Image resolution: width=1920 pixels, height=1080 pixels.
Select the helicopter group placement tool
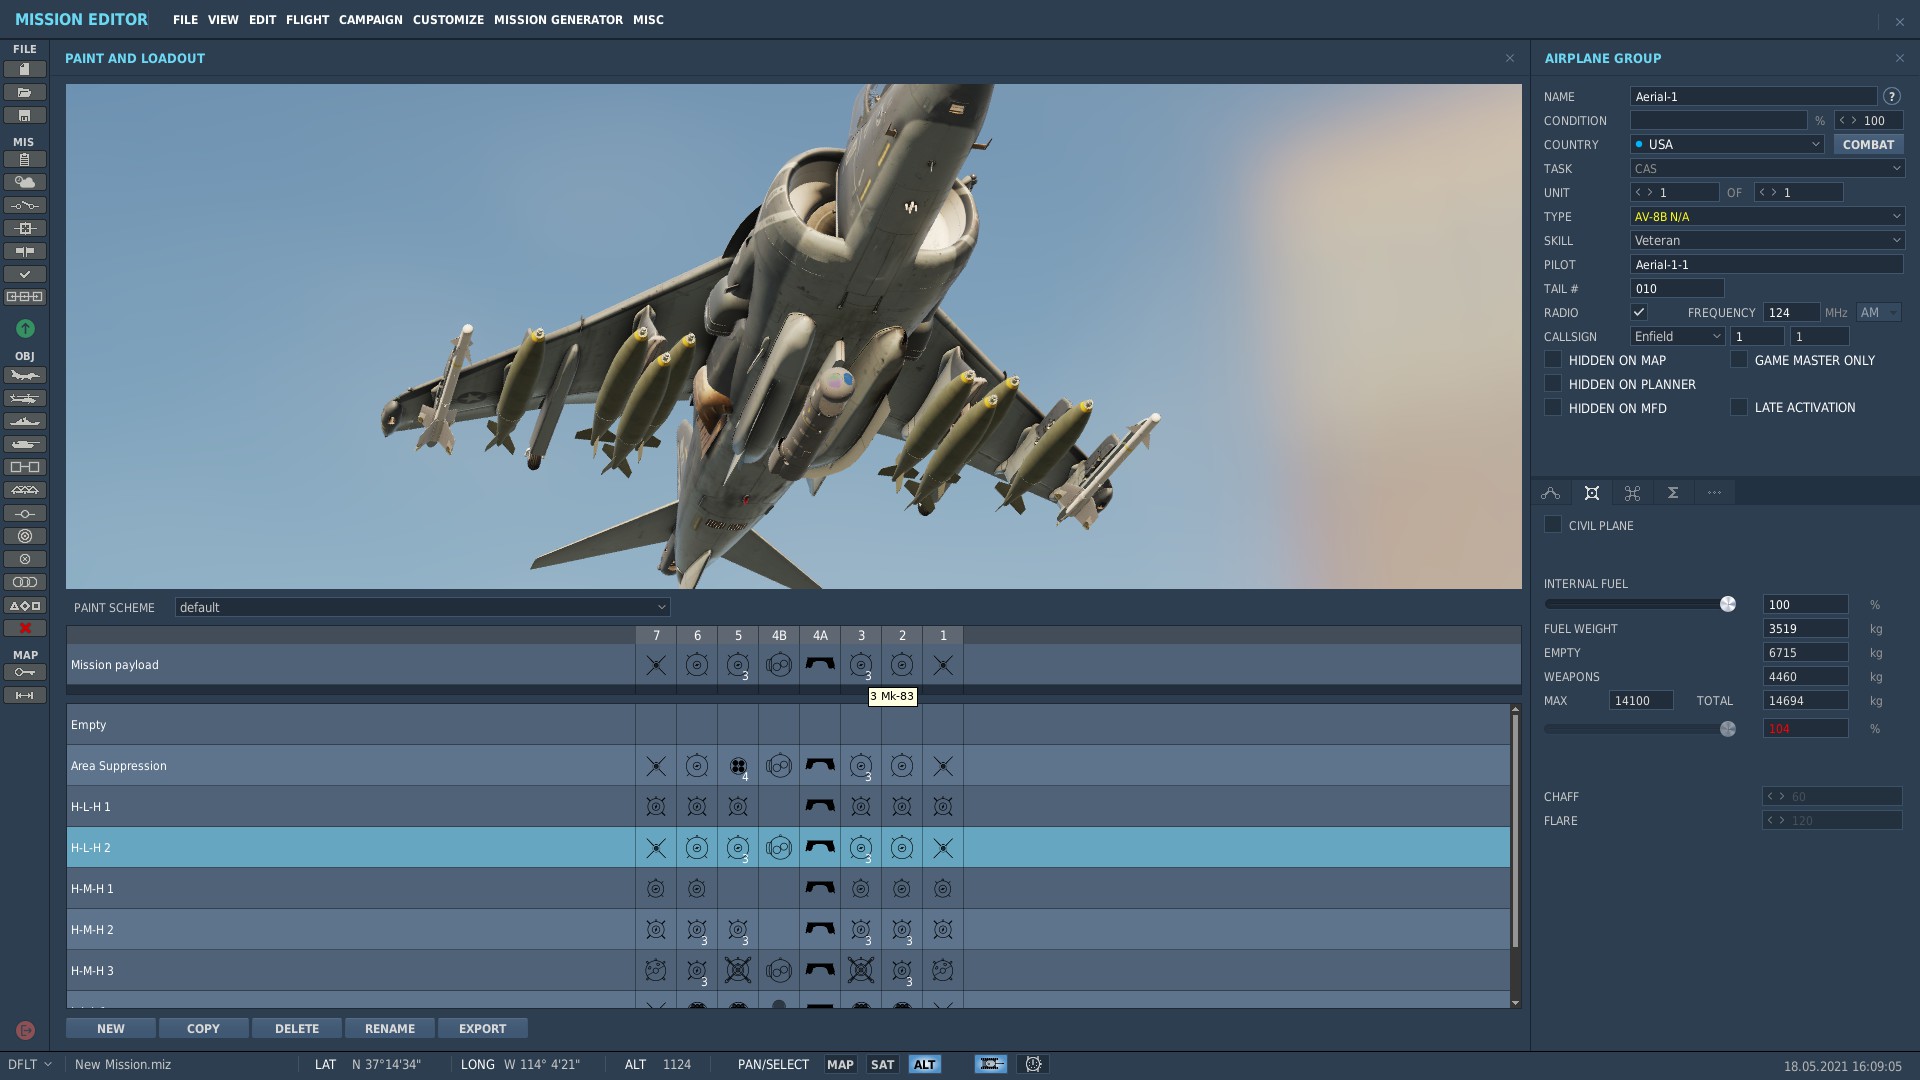point(25,398)
